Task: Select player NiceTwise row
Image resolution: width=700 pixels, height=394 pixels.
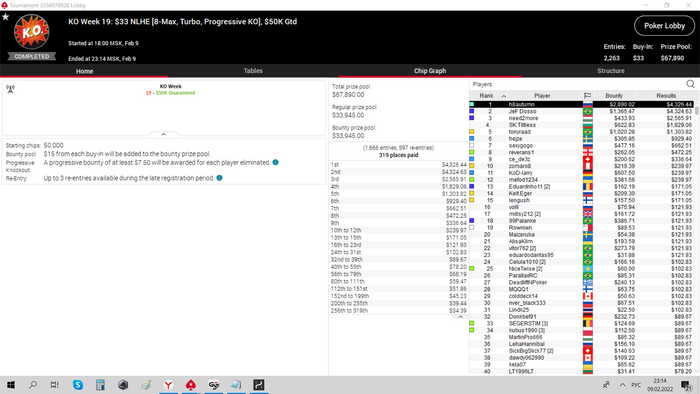Action: pyautogui.click(x=582, y=269)
